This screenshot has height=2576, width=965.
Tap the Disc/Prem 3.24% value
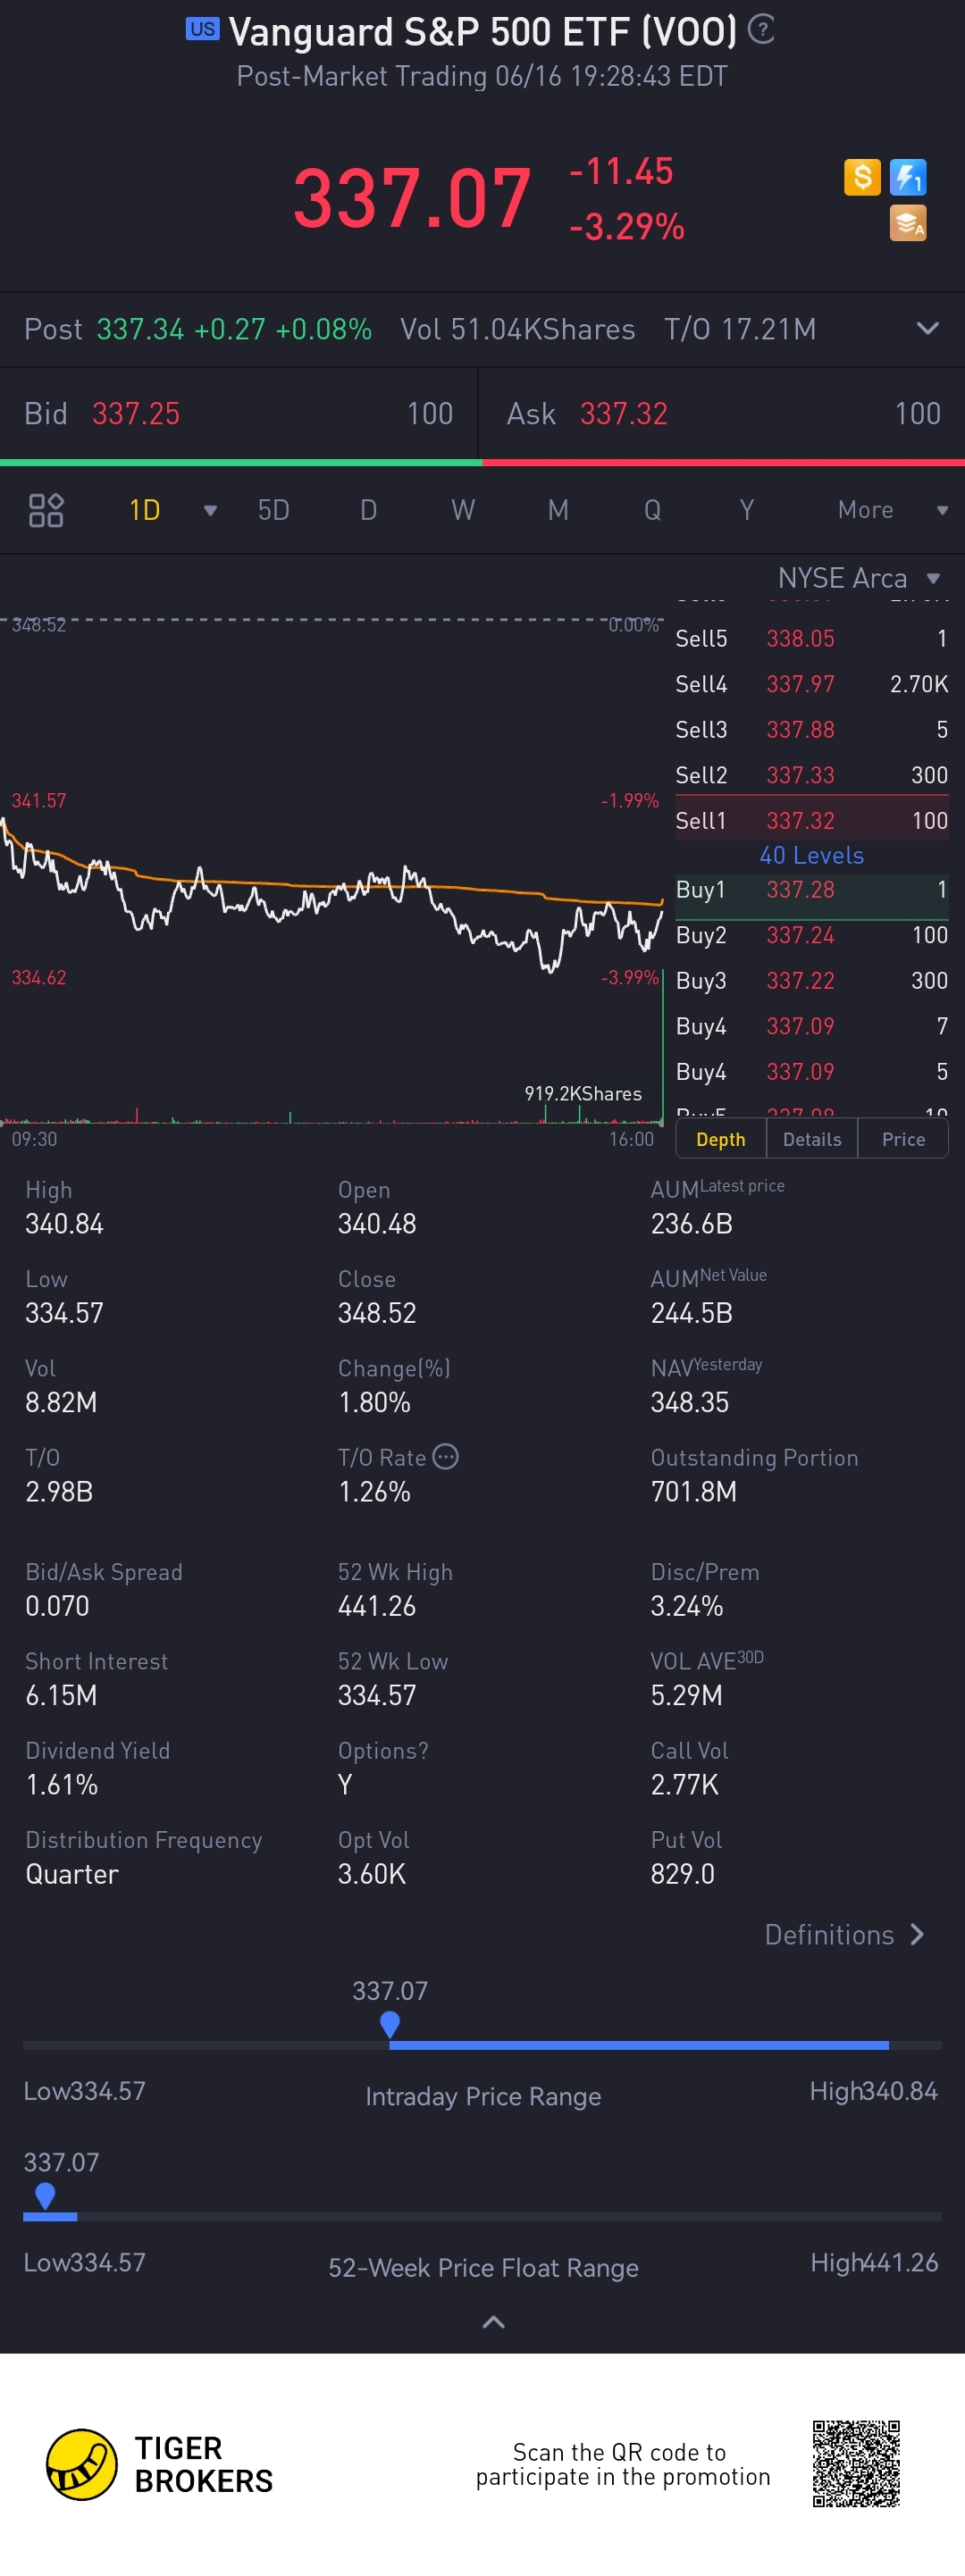point(687,1606)
